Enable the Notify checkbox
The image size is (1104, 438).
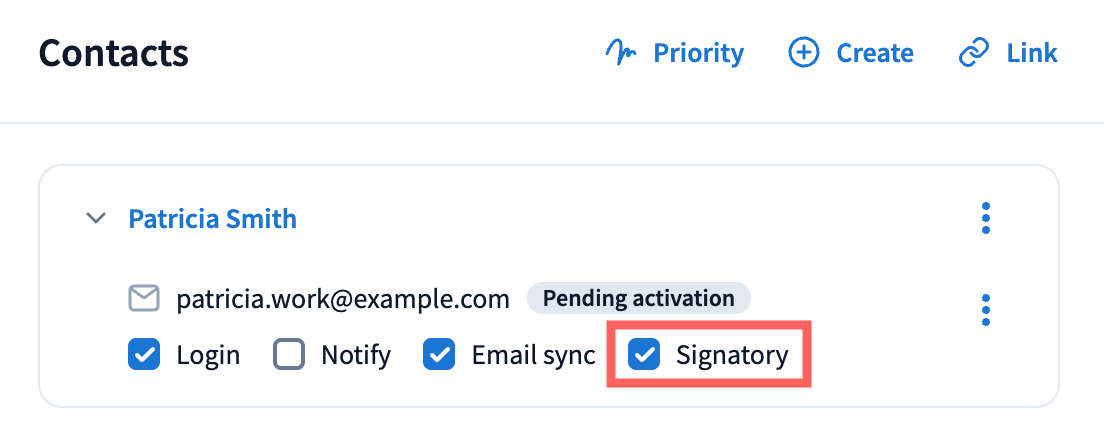coord(289,354)
